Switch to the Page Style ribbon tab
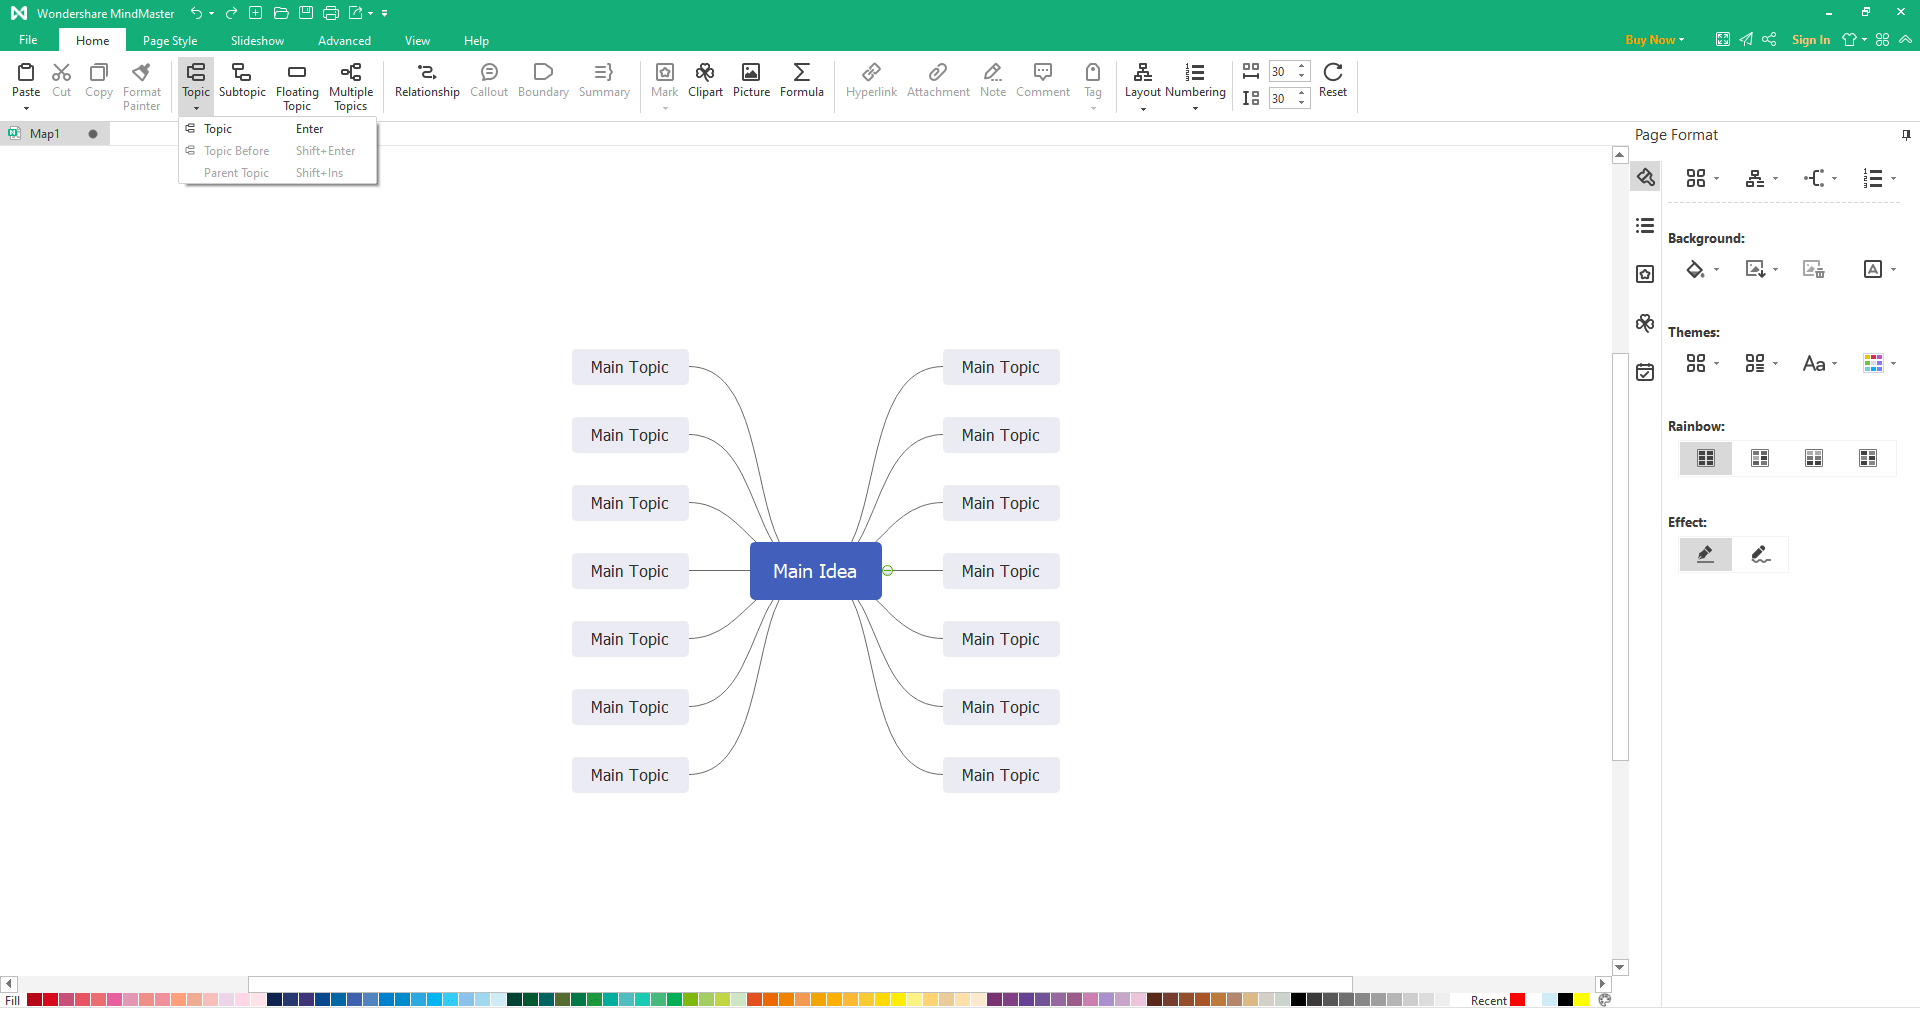This screenshot has width=1920, height=1009. pos(169,40)
